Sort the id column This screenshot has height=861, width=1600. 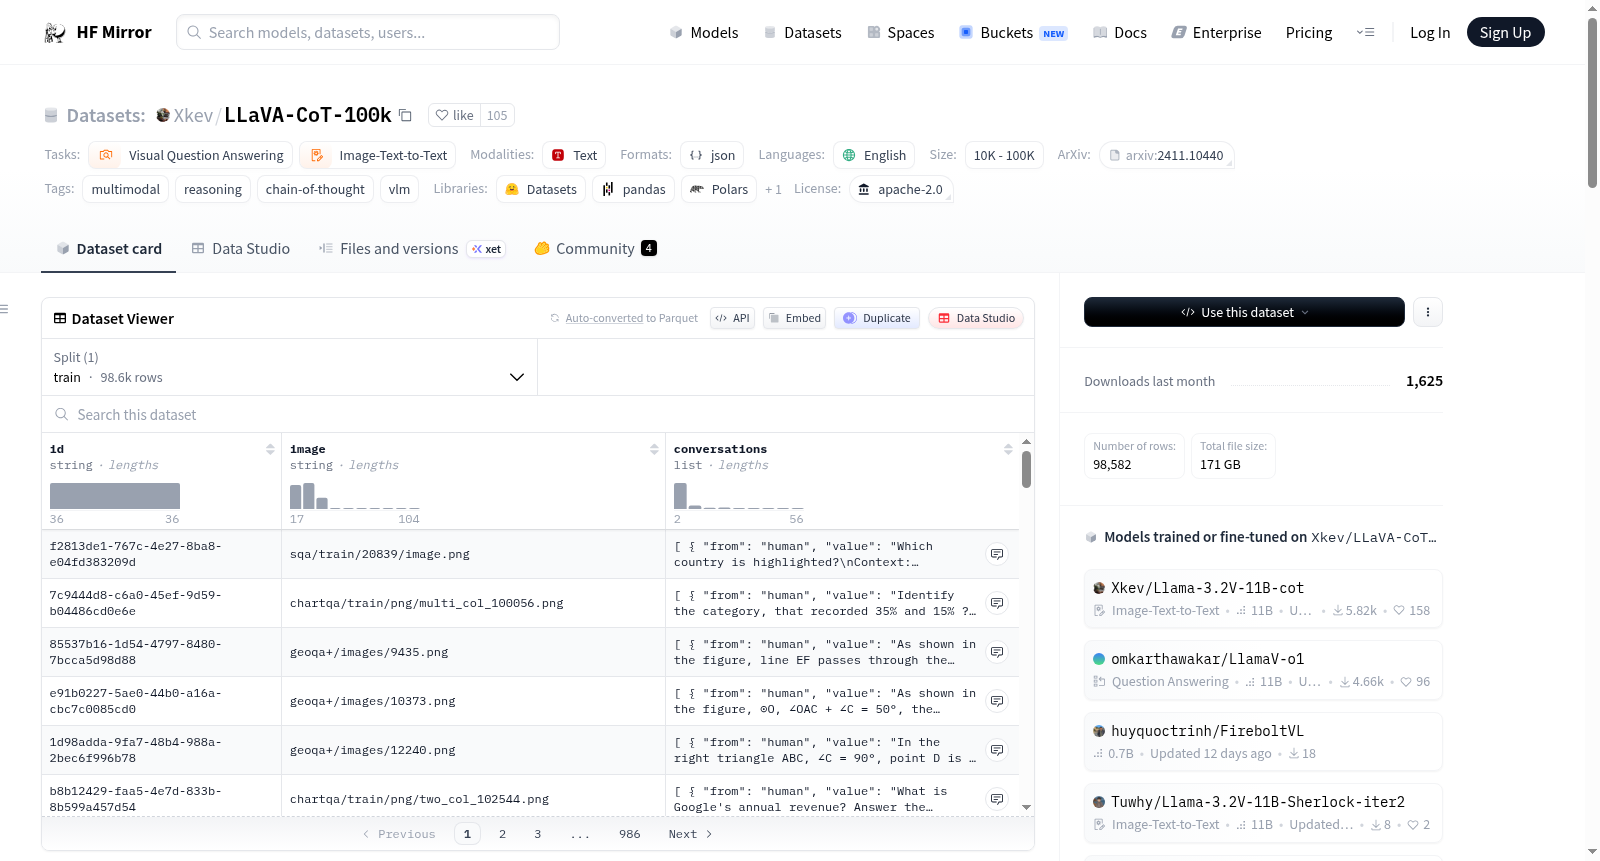270,449
